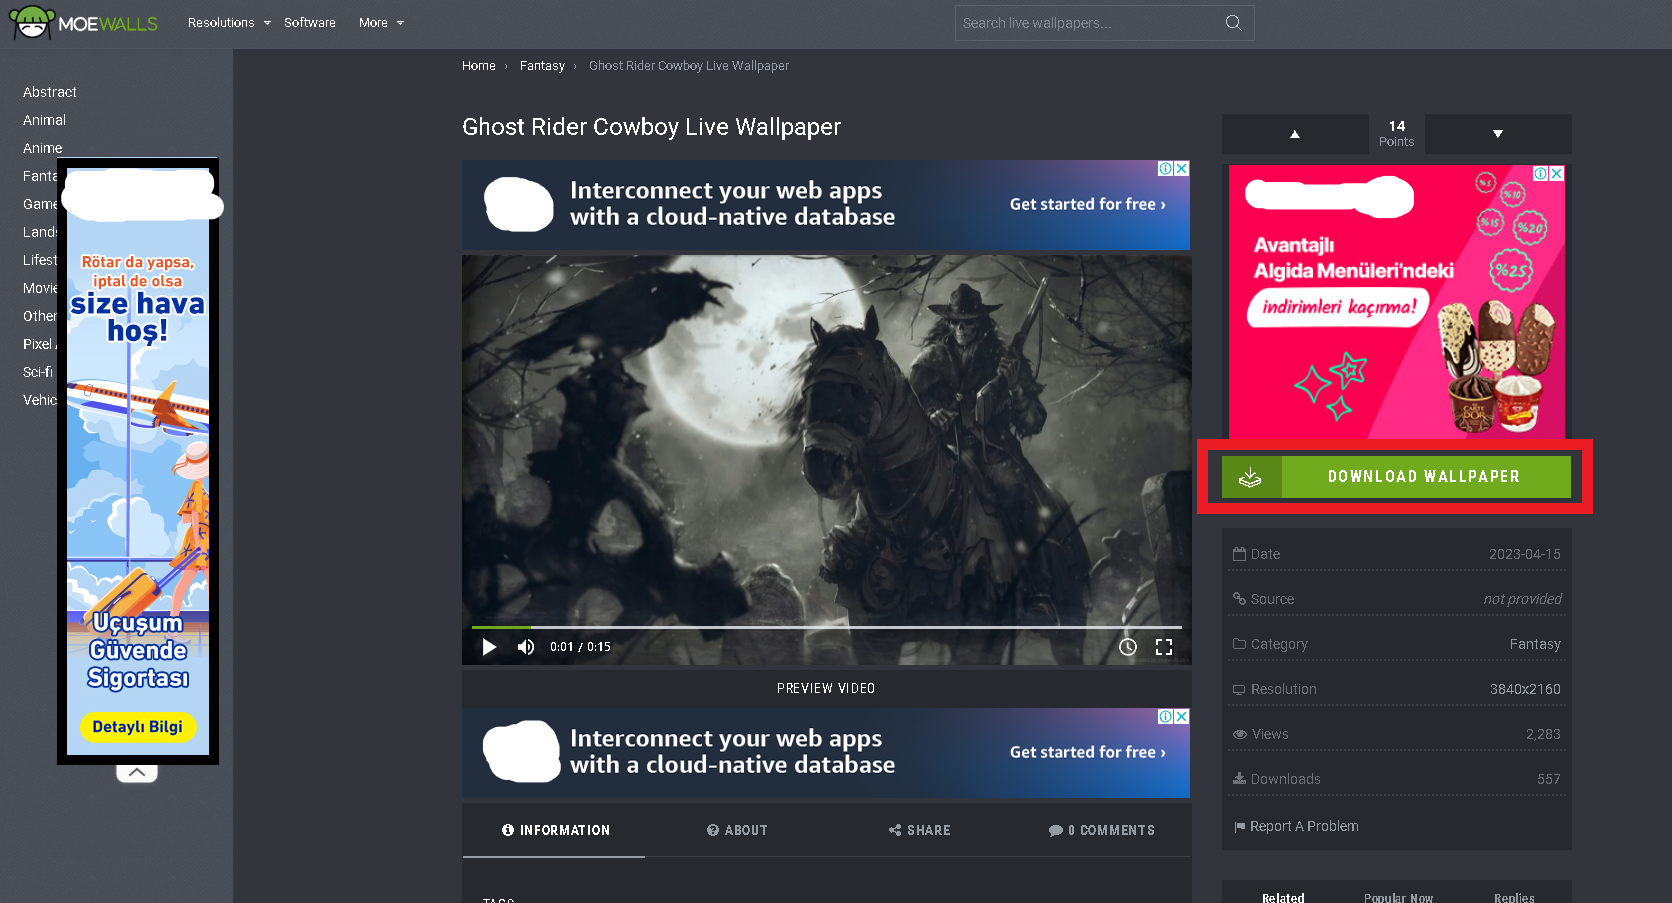Click the Detaylı Bilgi ad button
This screenshot has height=903, width=1672.
coord(138,727)
